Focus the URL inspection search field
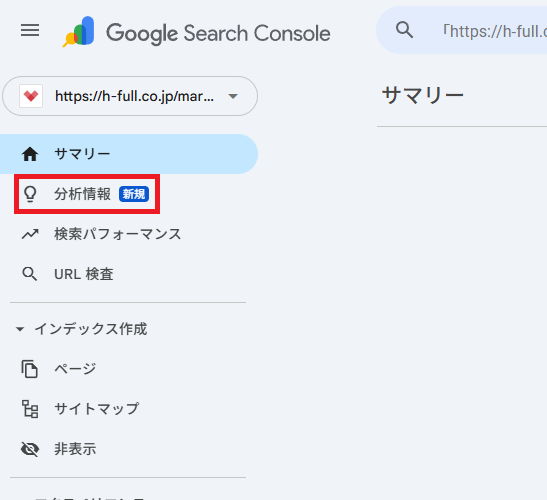Viewport: 547px width, 500px height. coord(461,31)
